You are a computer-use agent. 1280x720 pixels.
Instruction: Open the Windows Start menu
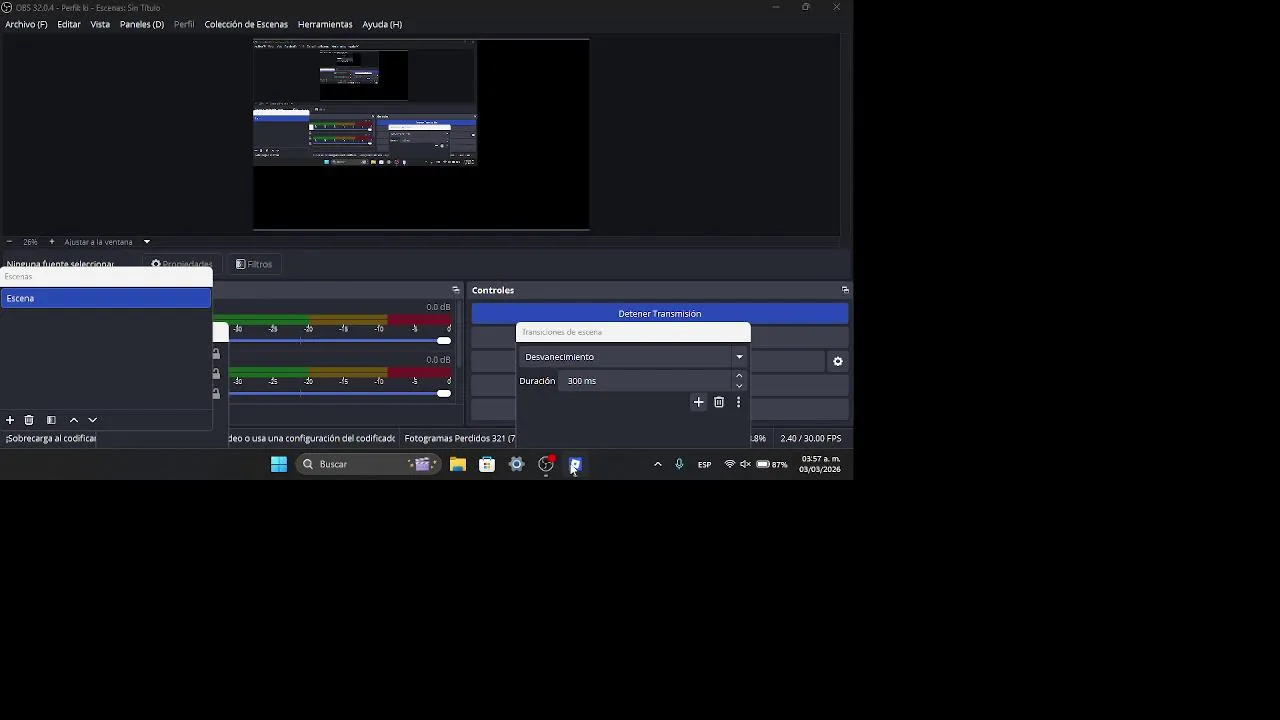click(279, 464)
